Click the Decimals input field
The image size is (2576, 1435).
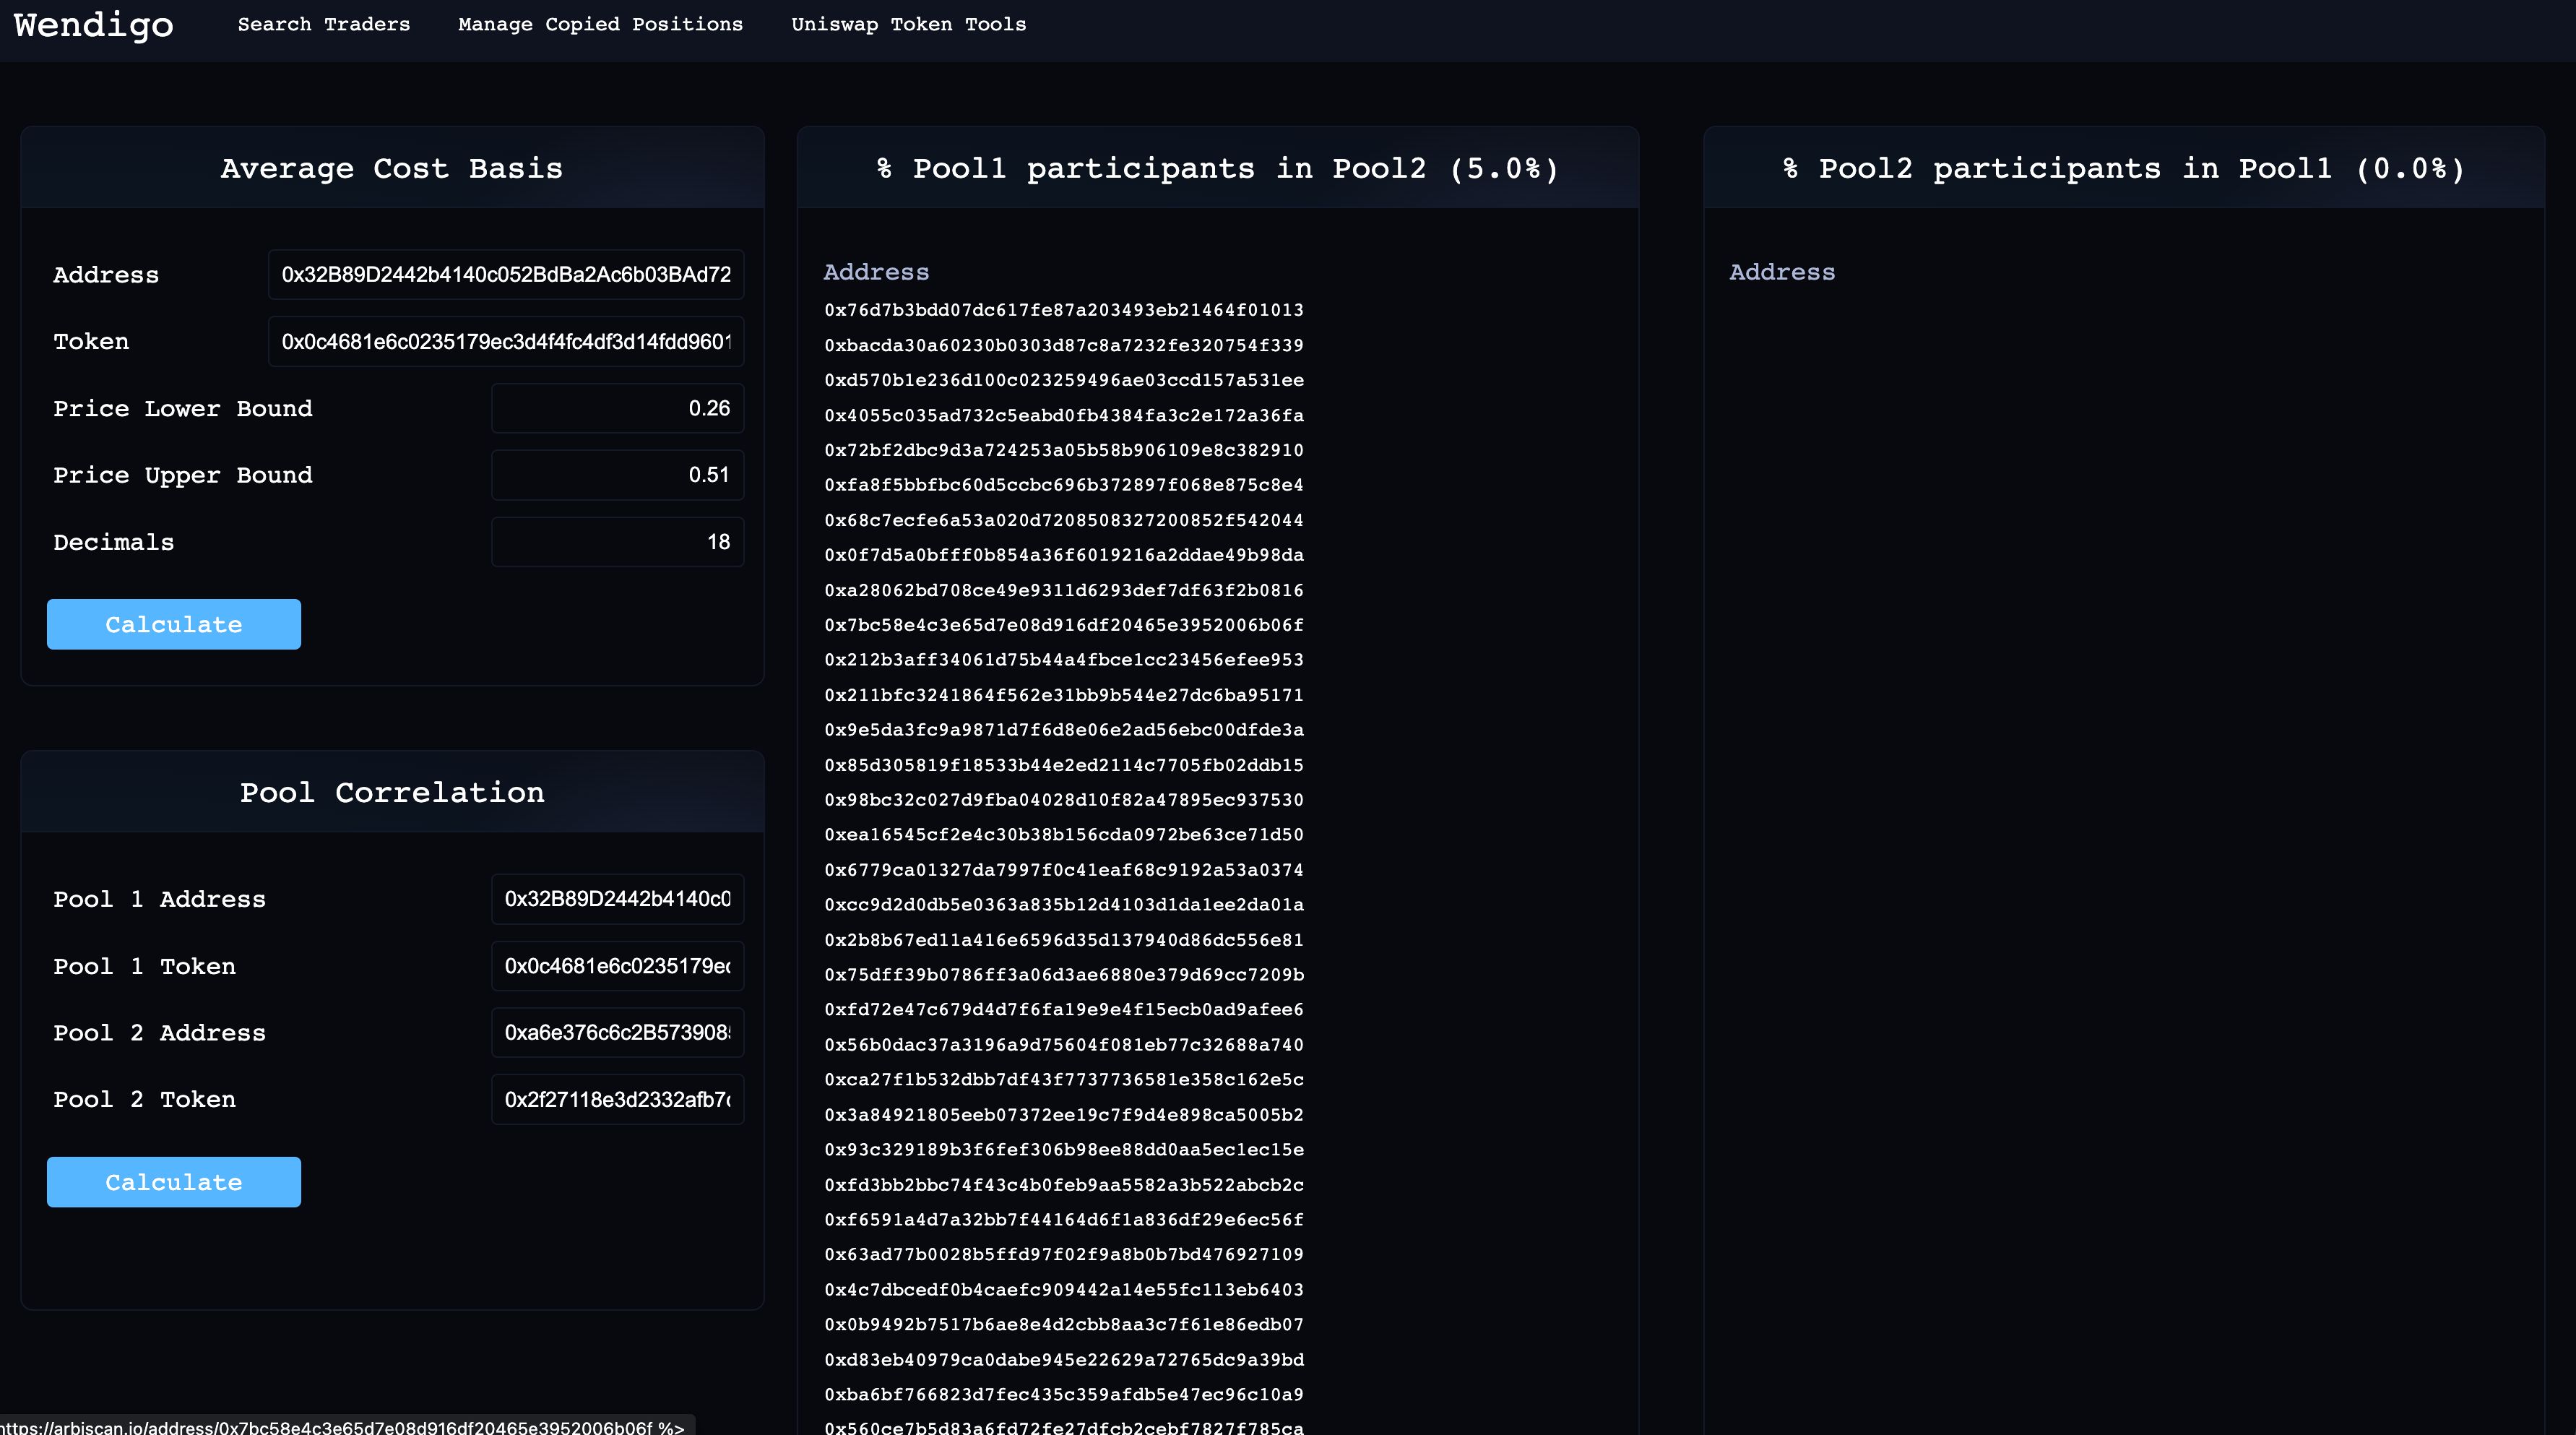(x=617, y=542)
